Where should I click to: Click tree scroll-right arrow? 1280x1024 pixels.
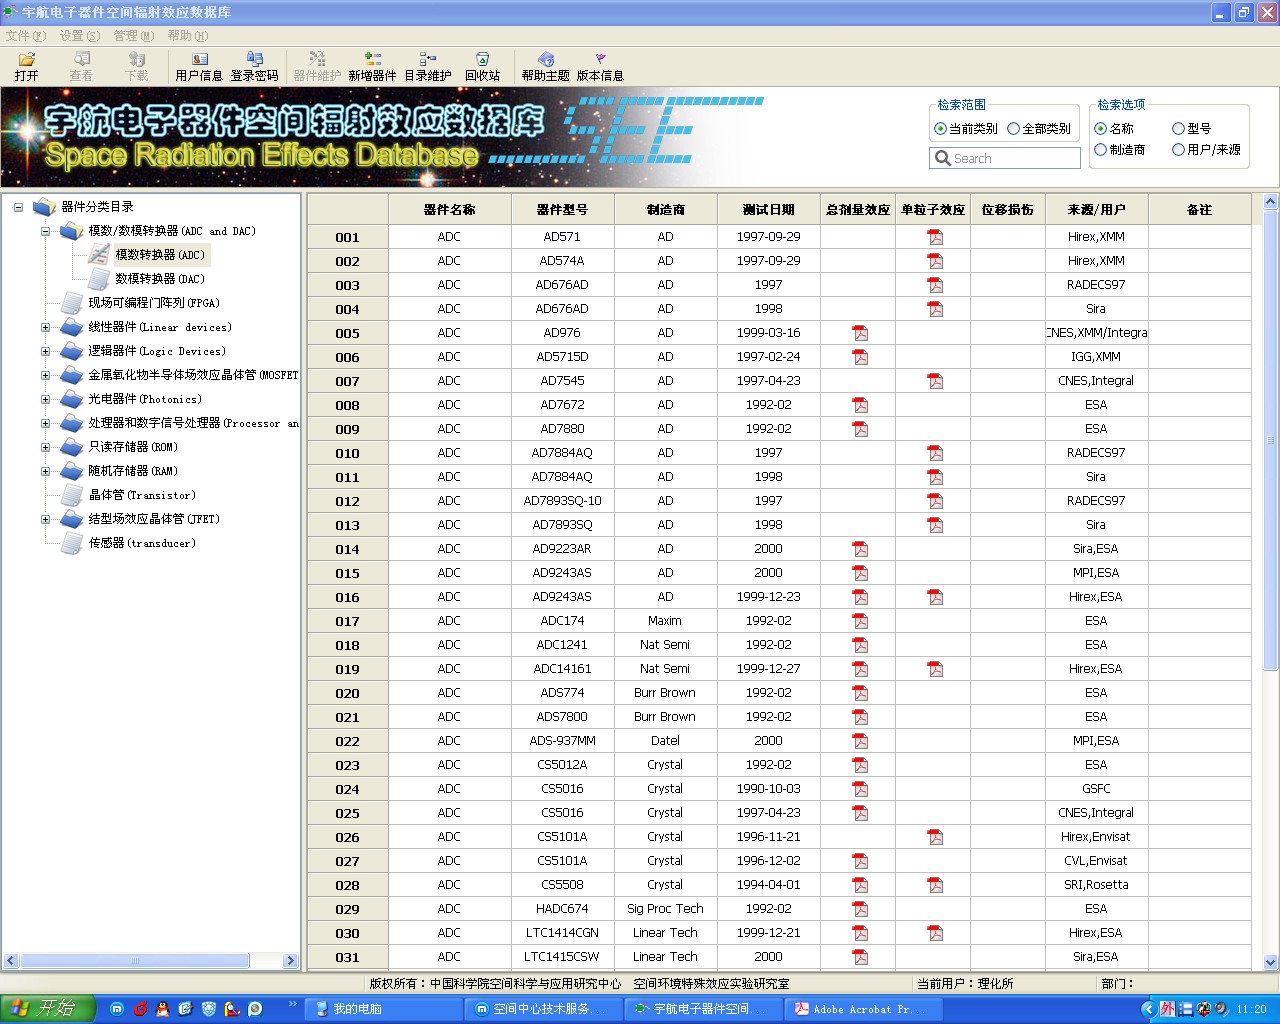coord(291,961)
